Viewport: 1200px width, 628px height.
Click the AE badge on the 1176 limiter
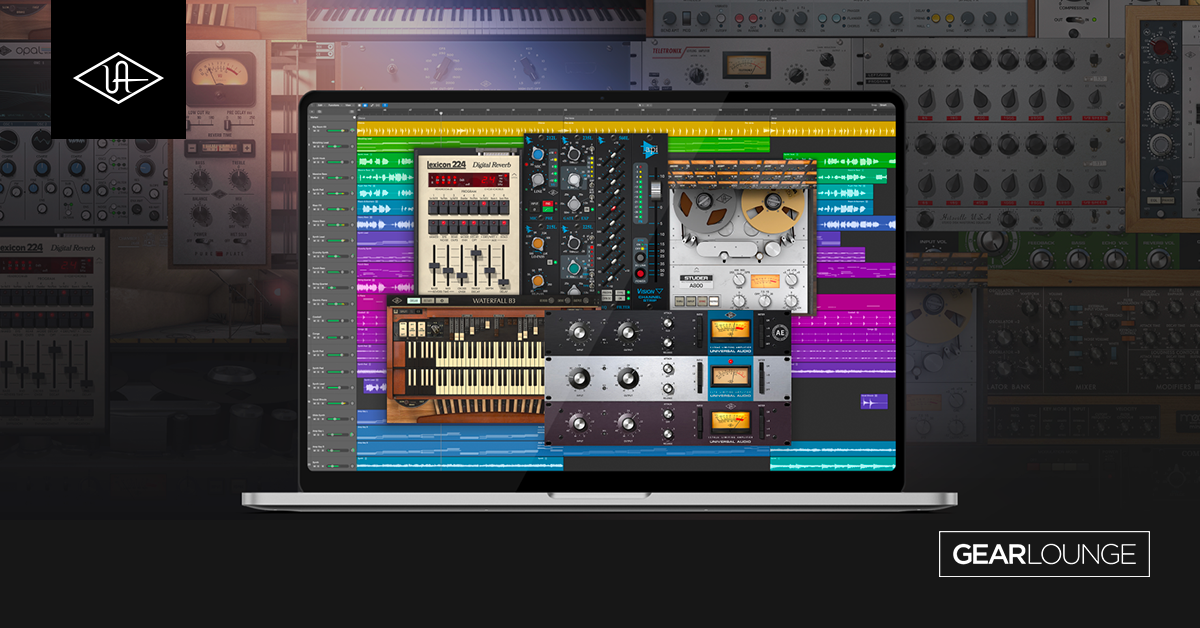pos(782,333)
